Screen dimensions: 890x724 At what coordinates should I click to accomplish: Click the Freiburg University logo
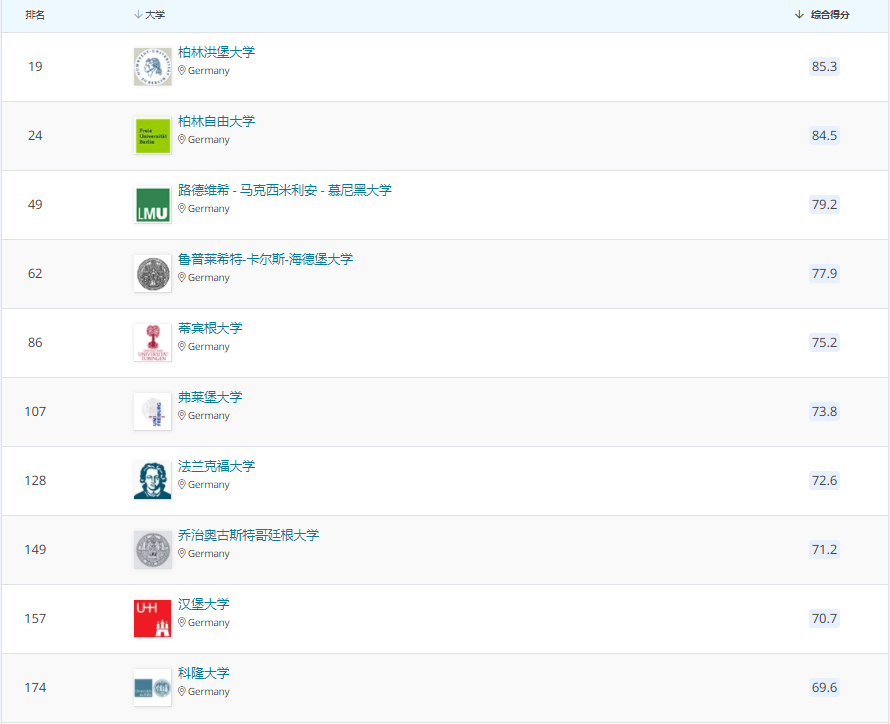152,412
